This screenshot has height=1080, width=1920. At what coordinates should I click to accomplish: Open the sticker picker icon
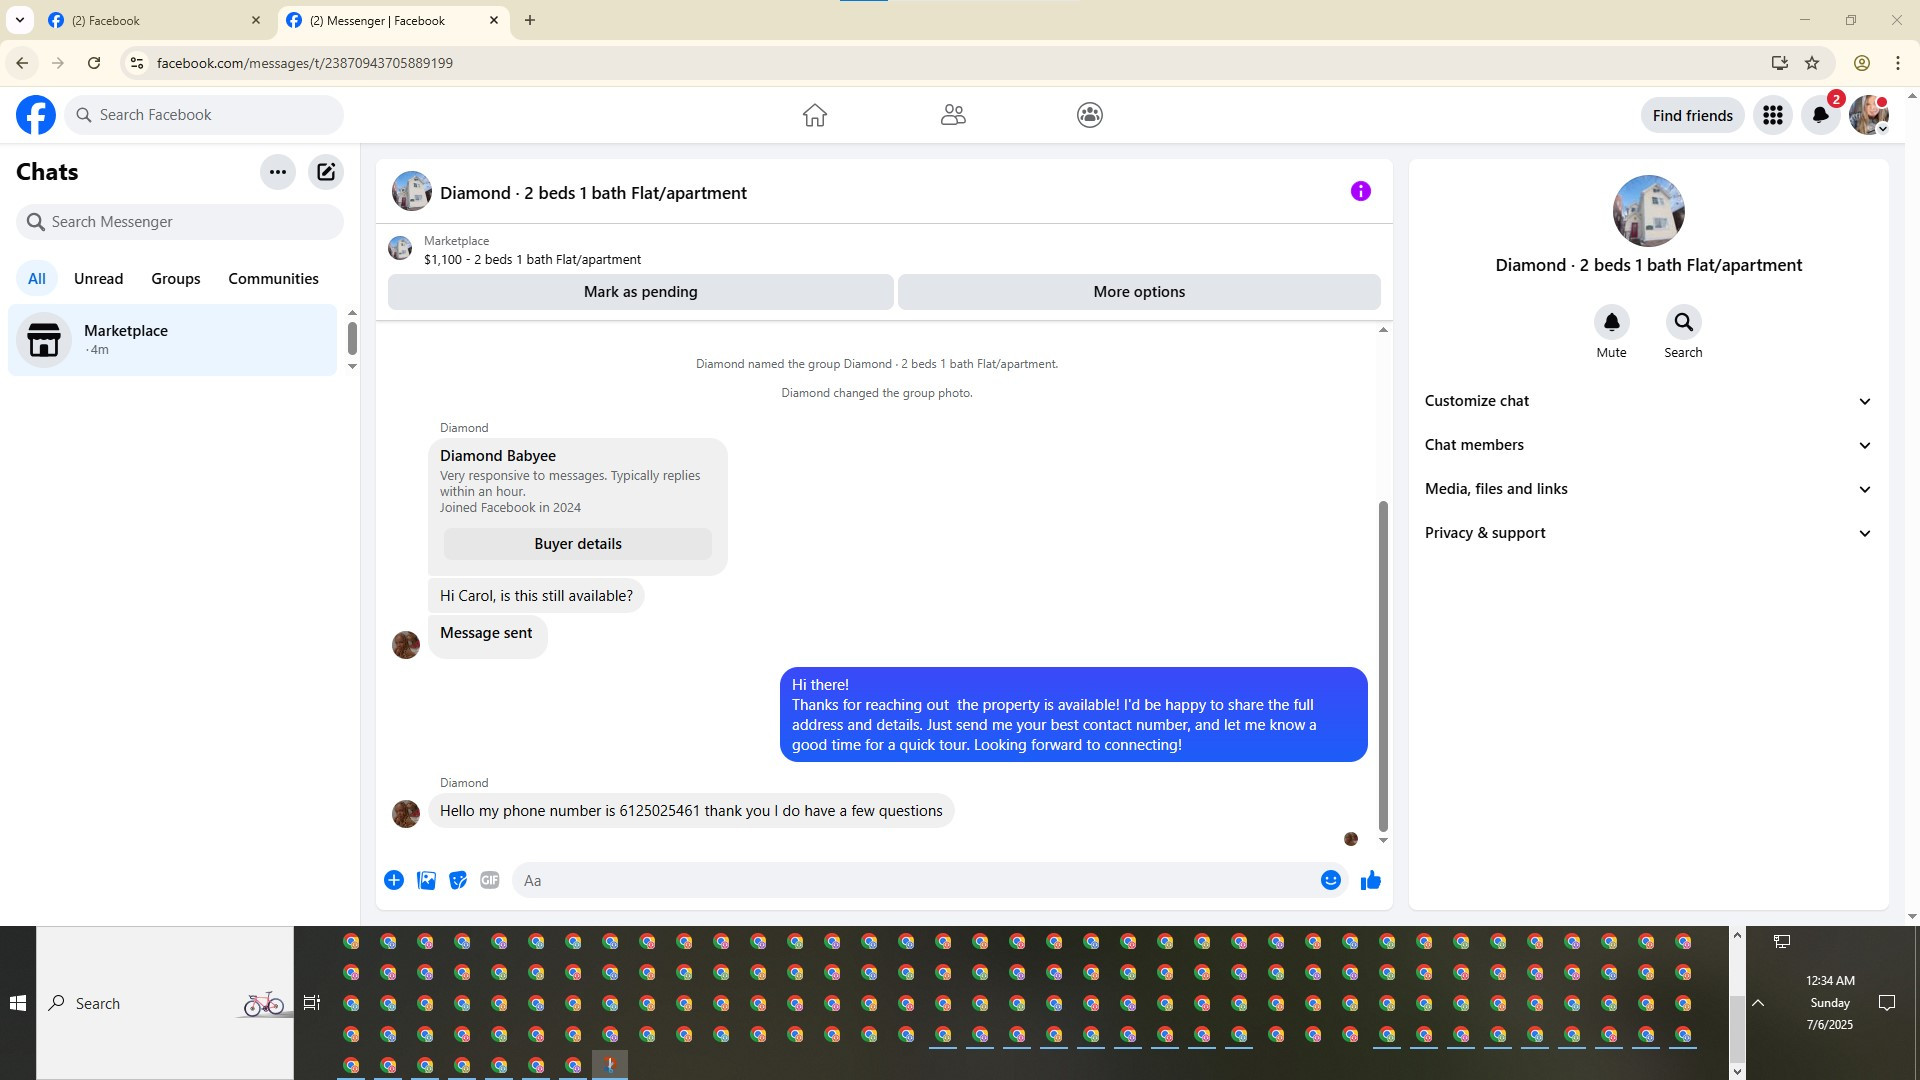tap(458, 880)
